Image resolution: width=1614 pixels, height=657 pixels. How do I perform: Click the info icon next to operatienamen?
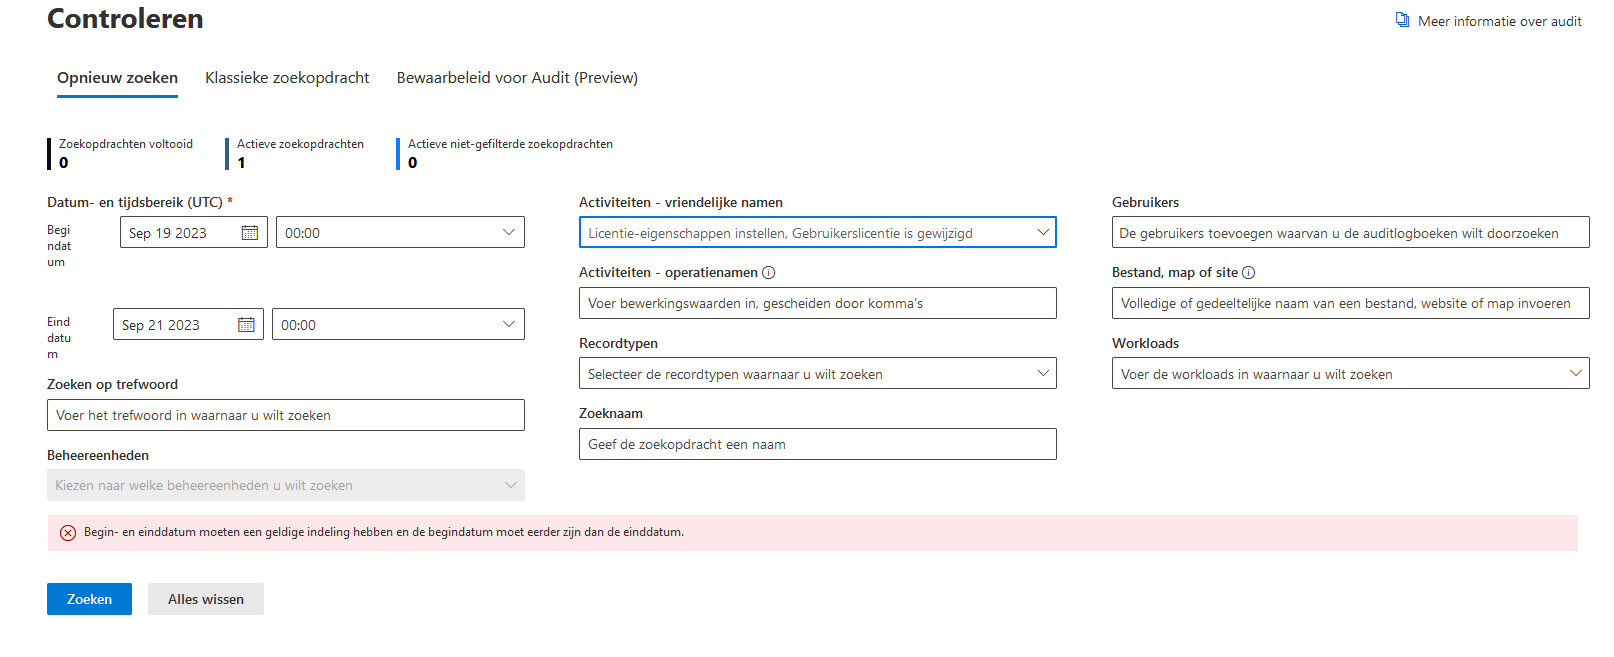(x=768, y=273)
